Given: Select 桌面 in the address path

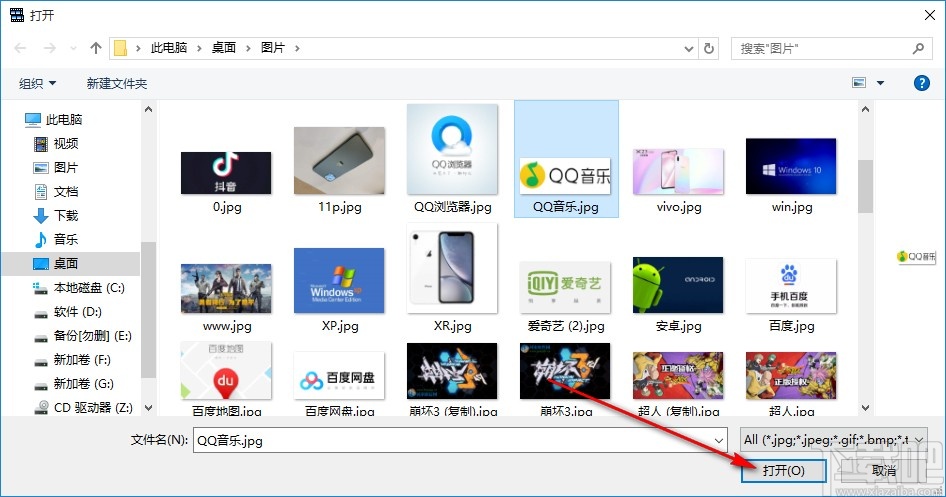Looking at the screenshot, I should click(224, 48).
